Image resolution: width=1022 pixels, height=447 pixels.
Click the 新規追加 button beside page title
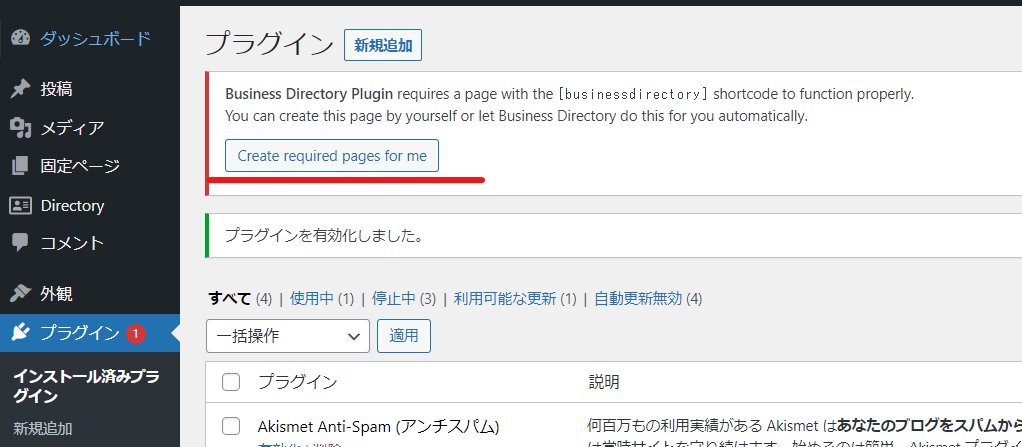(383, 45)
